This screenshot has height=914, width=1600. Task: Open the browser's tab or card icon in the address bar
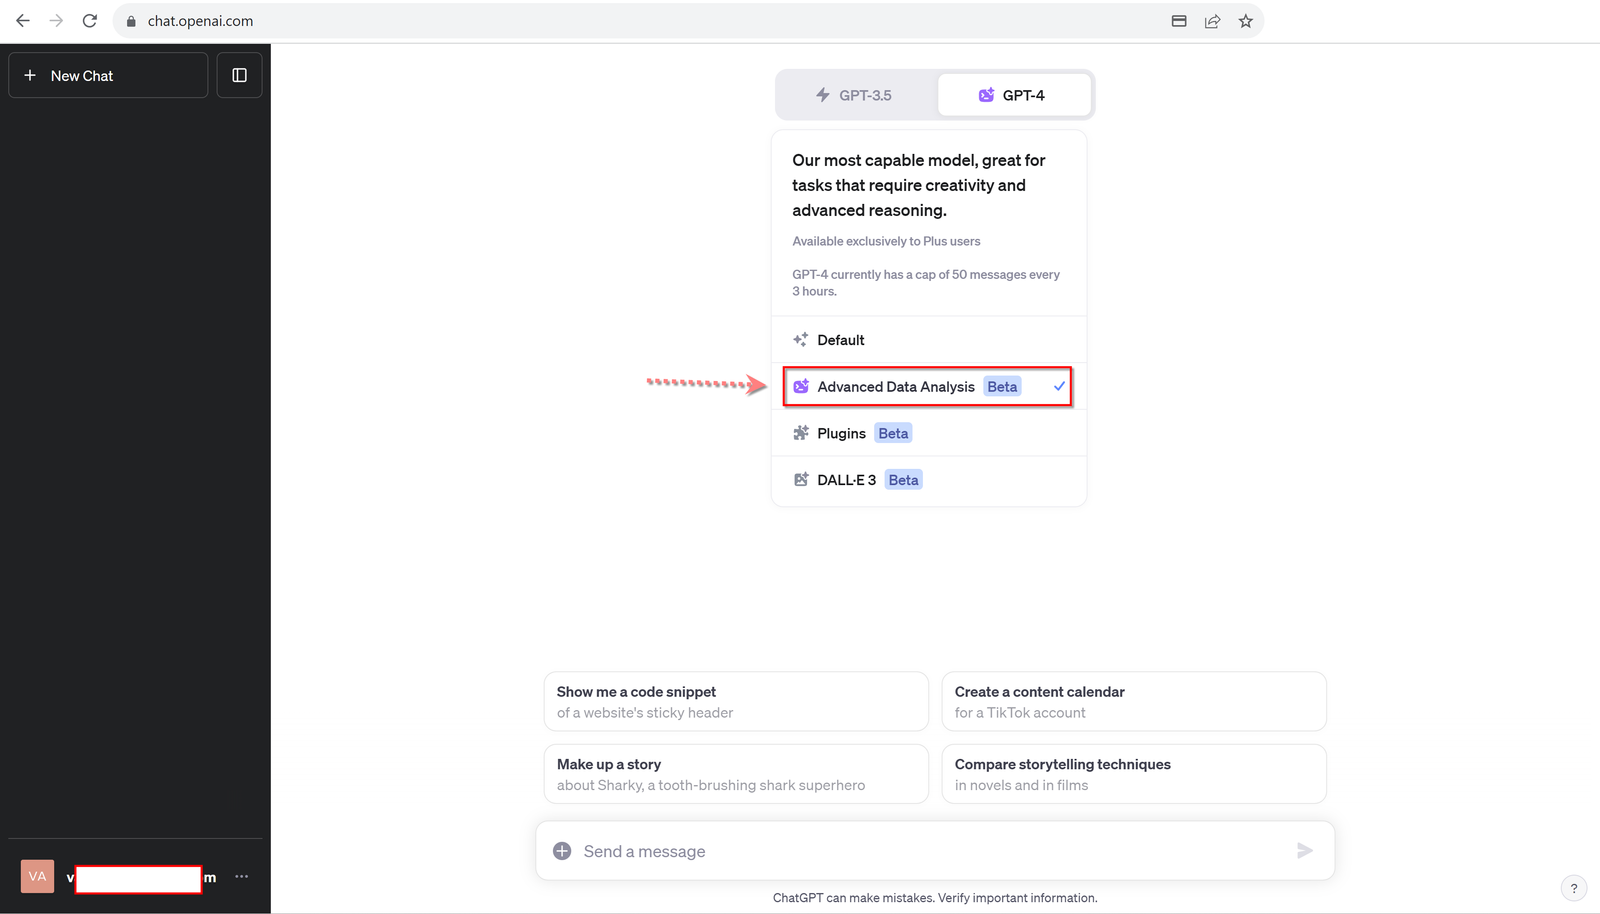(x=1179, y=21)
